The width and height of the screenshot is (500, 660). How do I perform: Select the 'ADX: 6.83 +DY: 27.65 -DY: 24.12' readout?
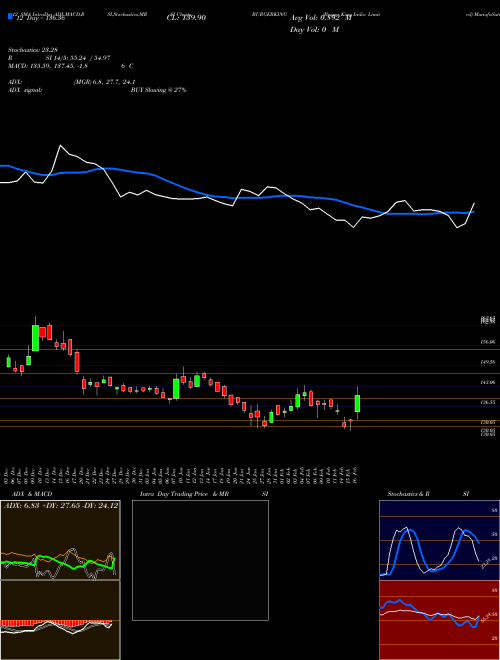click(61, 506)
